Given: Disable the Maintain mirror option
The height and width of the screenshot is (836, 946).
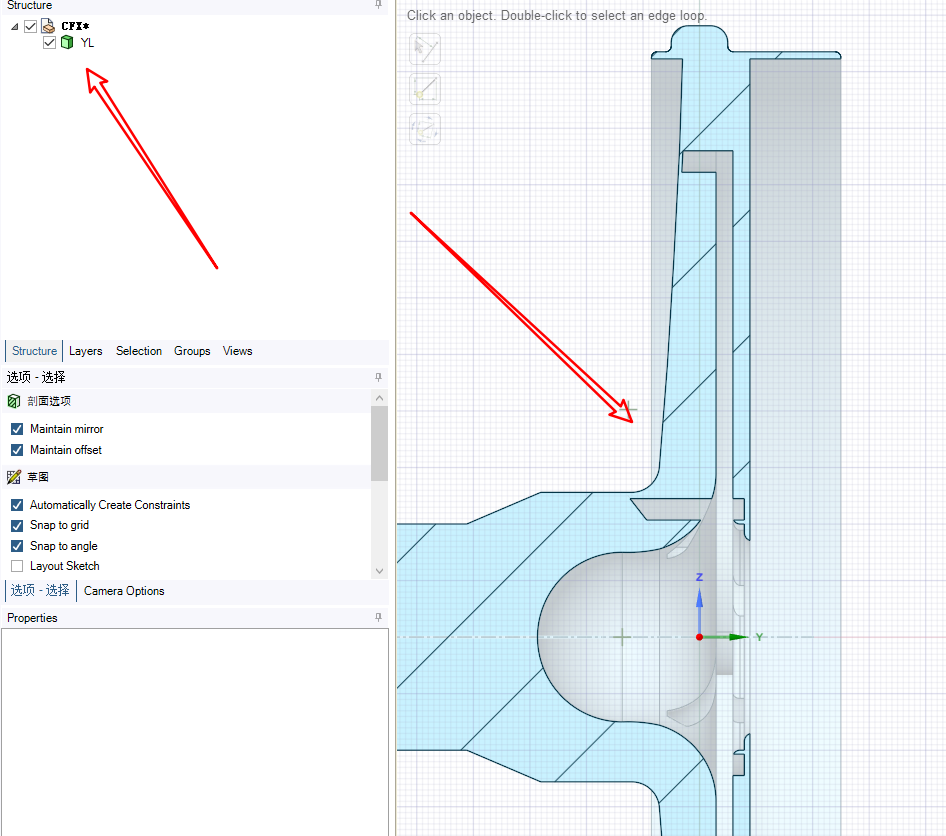Looking at the screenshot, I should click(17, 429).
